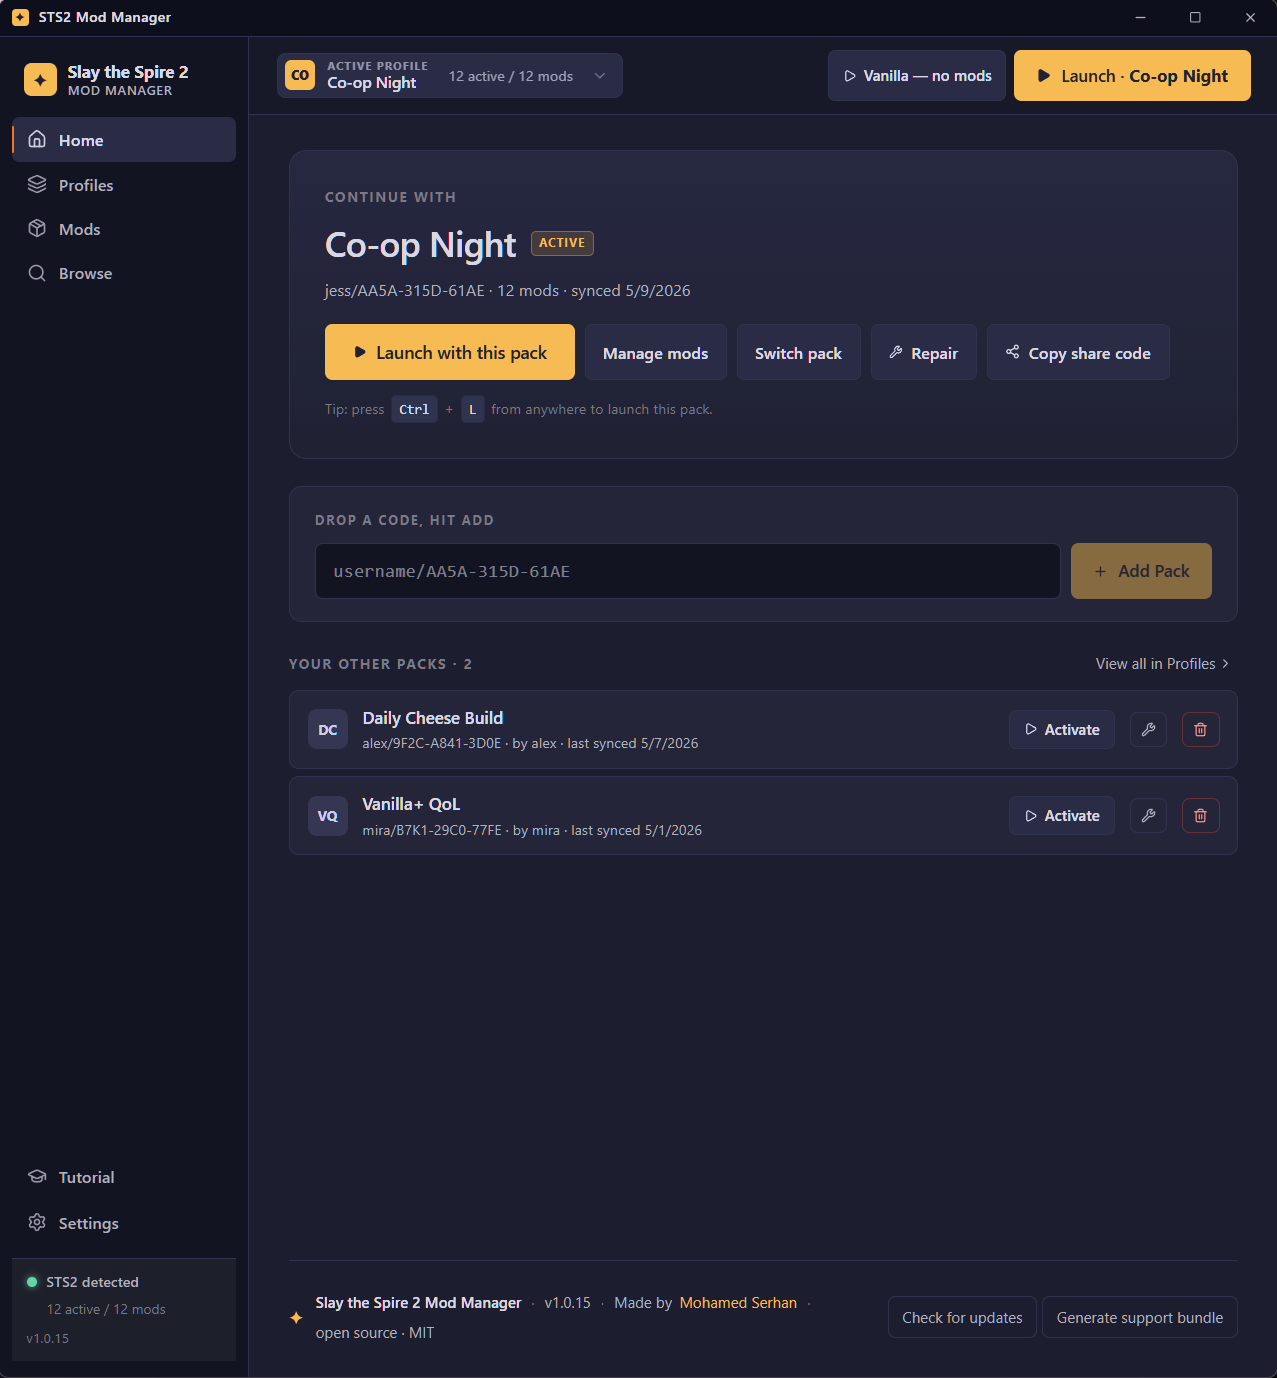1277x1378 pixels.
Task: Click the VQ pack avatar
Action: point(328,816)
